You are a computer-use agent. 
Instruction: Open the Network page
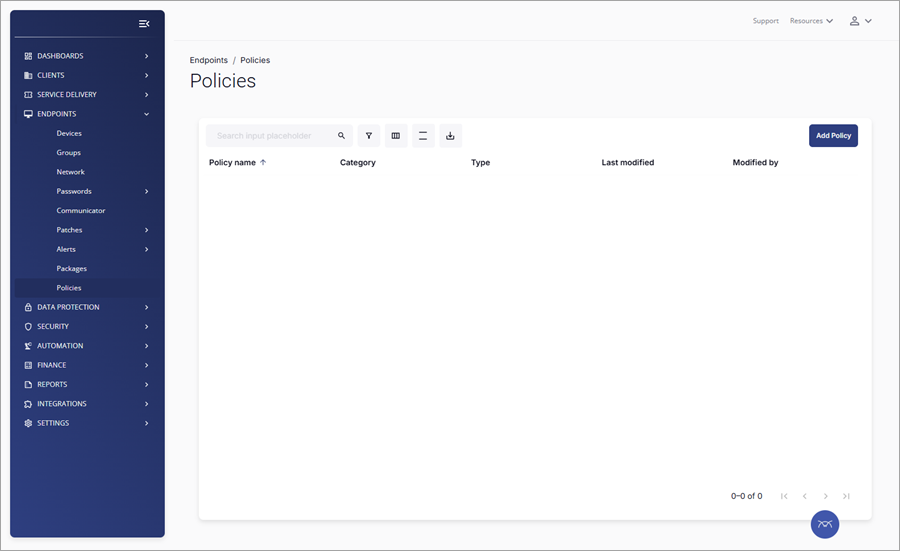(70, 172)
